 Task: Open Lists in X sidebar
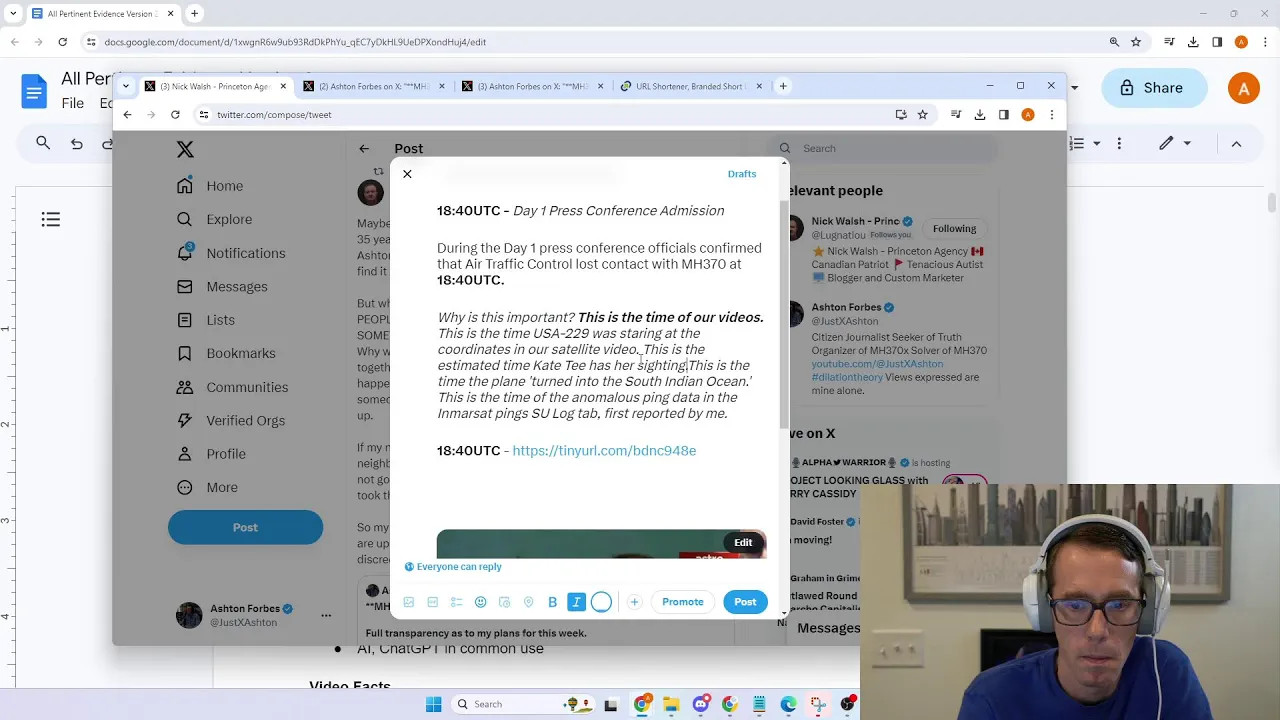pyautogui.click(x=206, y=320)
